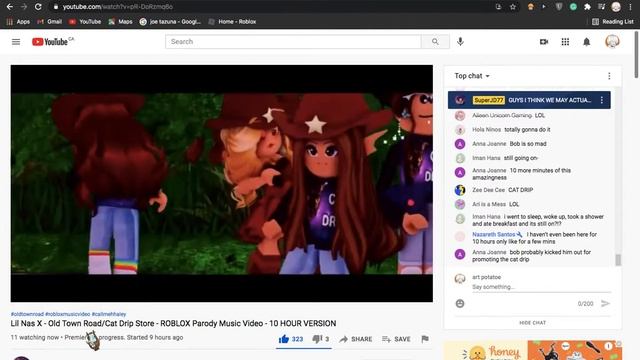Viewport: 640px width, 360px height.
Task: Open the emoji picker in chat
Action: coord(460,303)
